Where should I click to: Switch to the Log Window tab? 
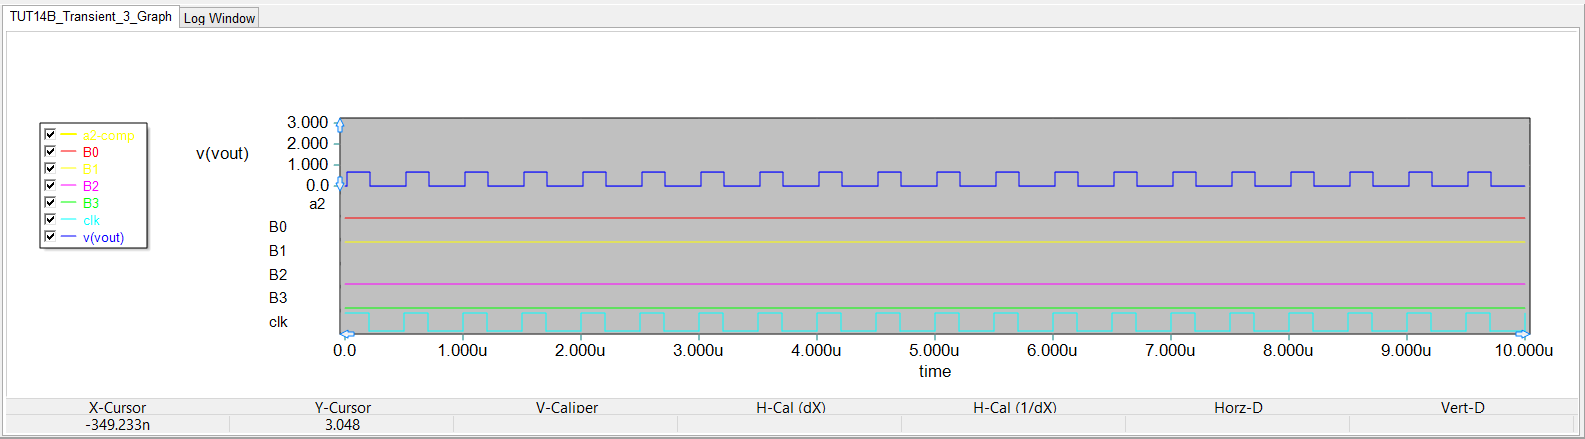coord(219,18)
